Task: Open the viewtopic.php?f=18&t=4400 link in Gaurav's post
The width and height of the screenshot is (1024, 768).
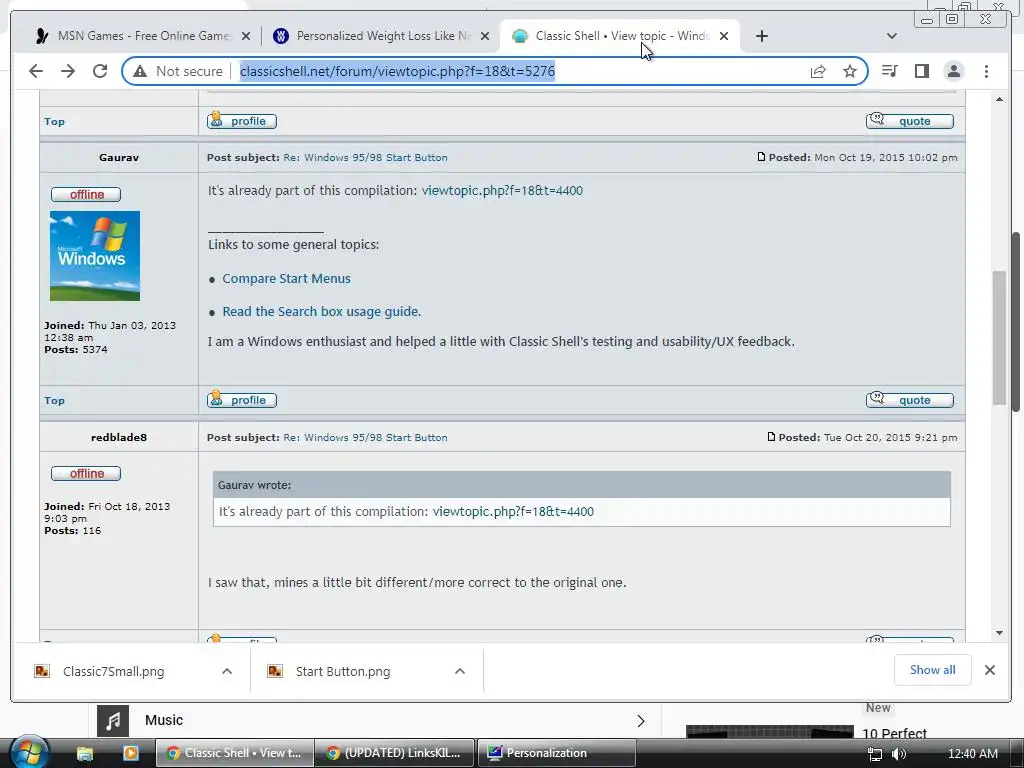Action: pyautogui.click(x=502, y=191)
